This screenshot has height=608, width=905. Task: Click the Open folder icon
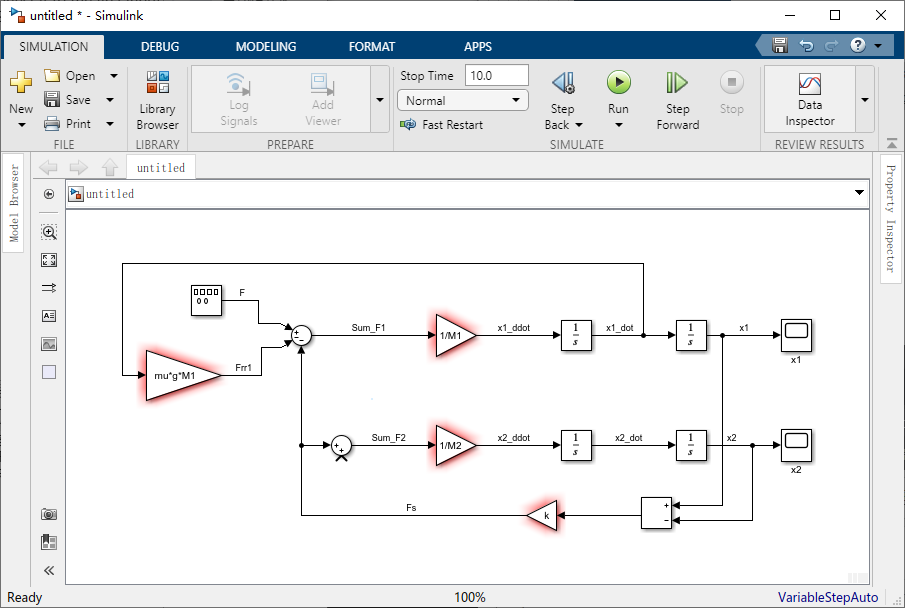tap(52, 76)
